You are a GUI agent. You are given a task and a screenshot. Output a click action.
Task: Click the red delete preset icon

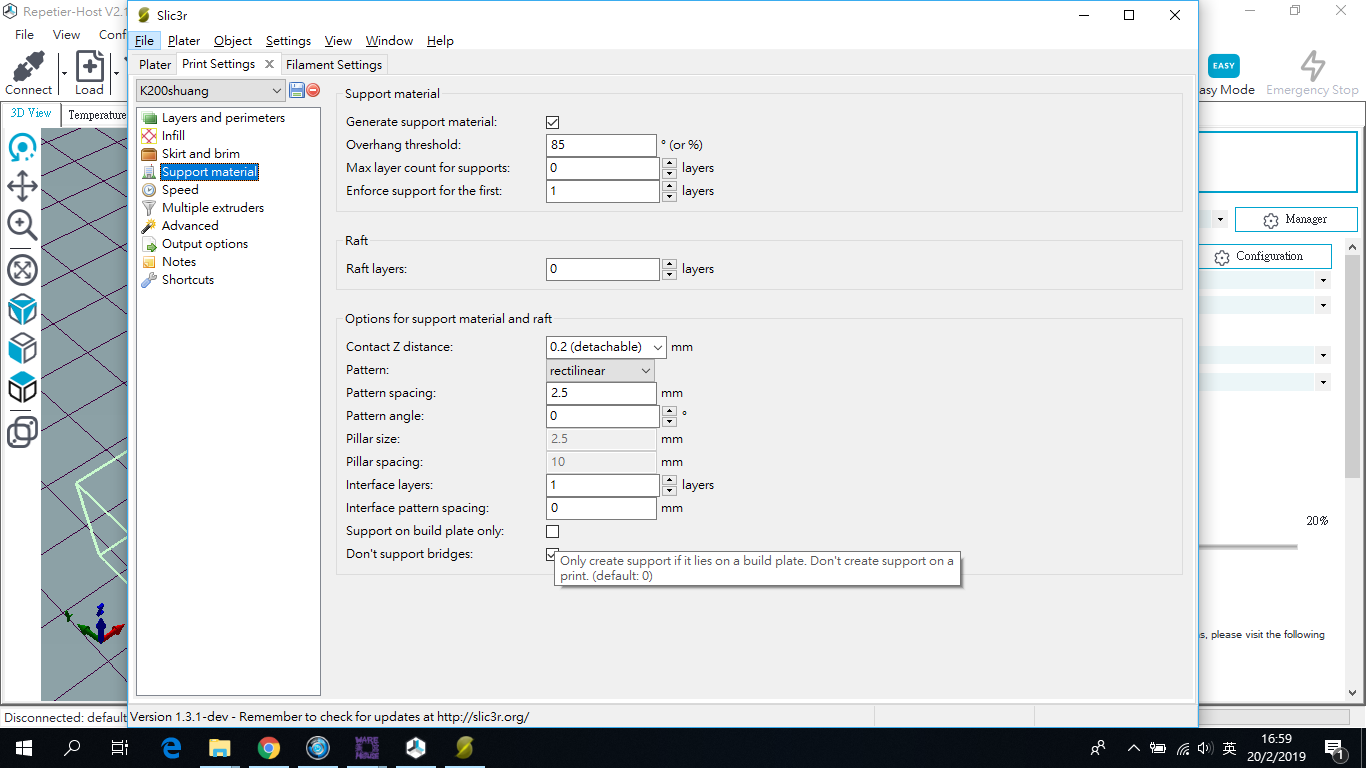[x=313, y=90]
